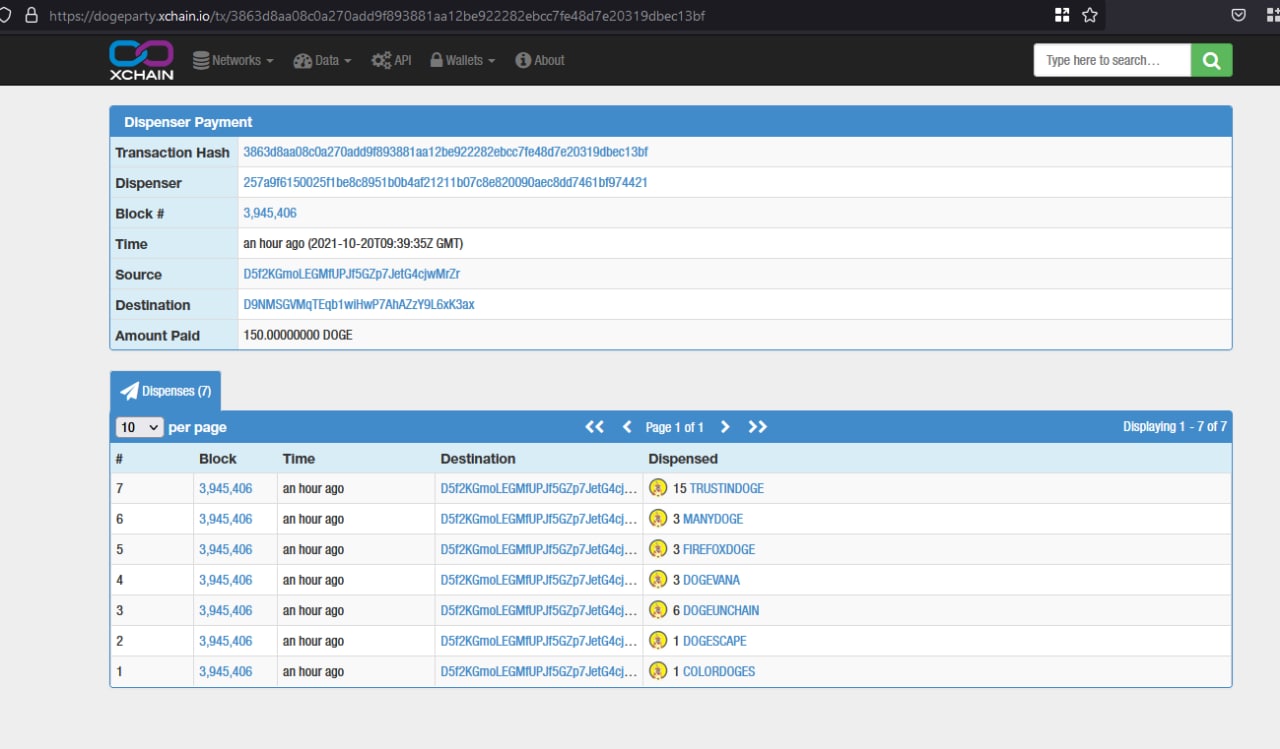
Task: Click the FIREFOXDOGE coin icon
Action: (658, 549)
